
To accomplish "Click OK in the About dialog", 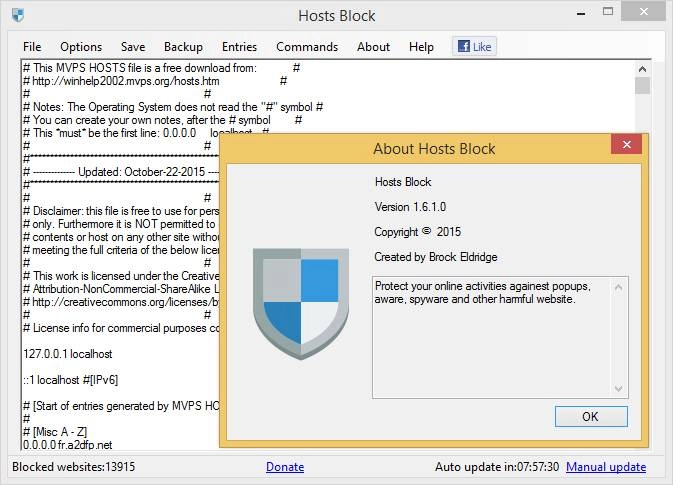I will click(x=591, y=416).
